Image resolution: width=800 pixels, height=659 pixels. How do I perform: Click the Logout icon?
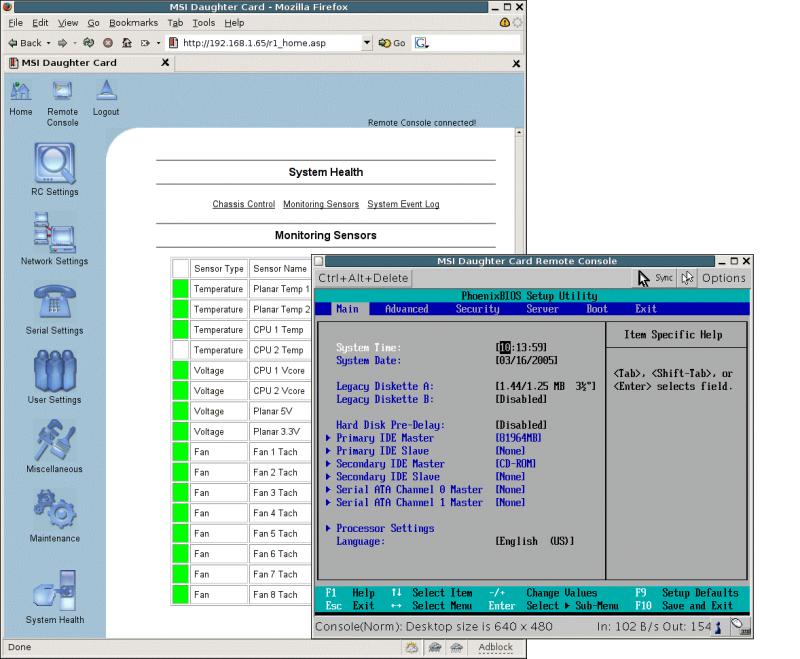106,92
